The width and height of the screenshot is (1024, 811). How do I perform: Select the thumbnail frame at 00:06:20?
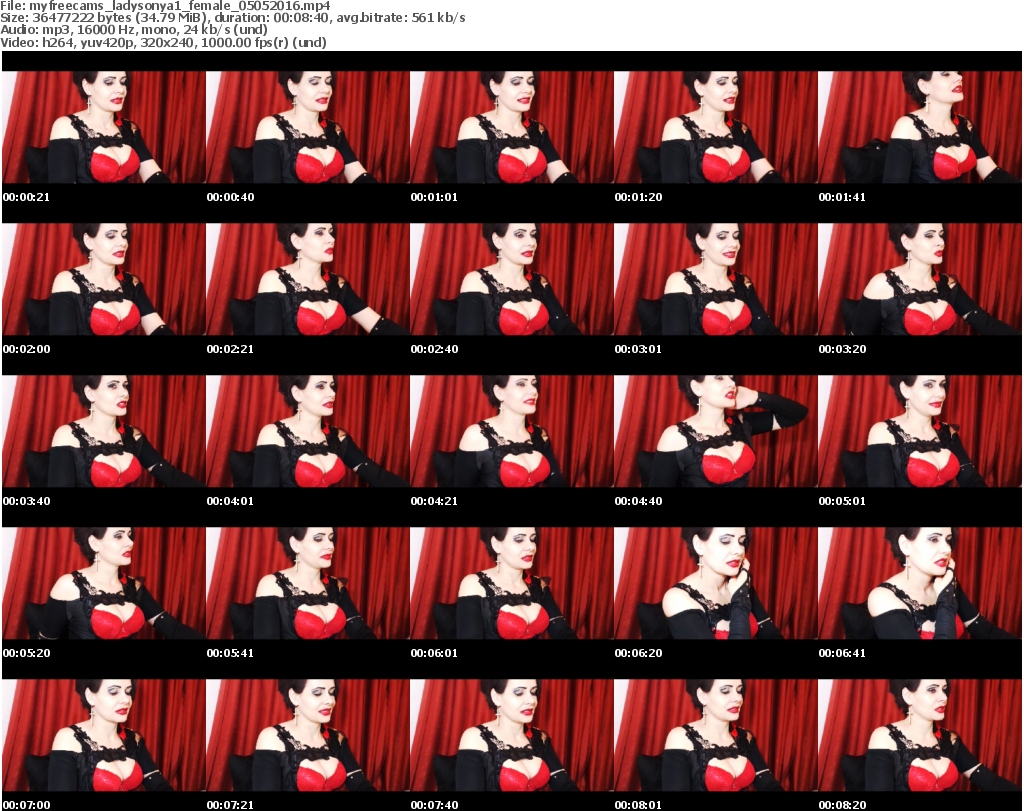(x=716, y=584)
